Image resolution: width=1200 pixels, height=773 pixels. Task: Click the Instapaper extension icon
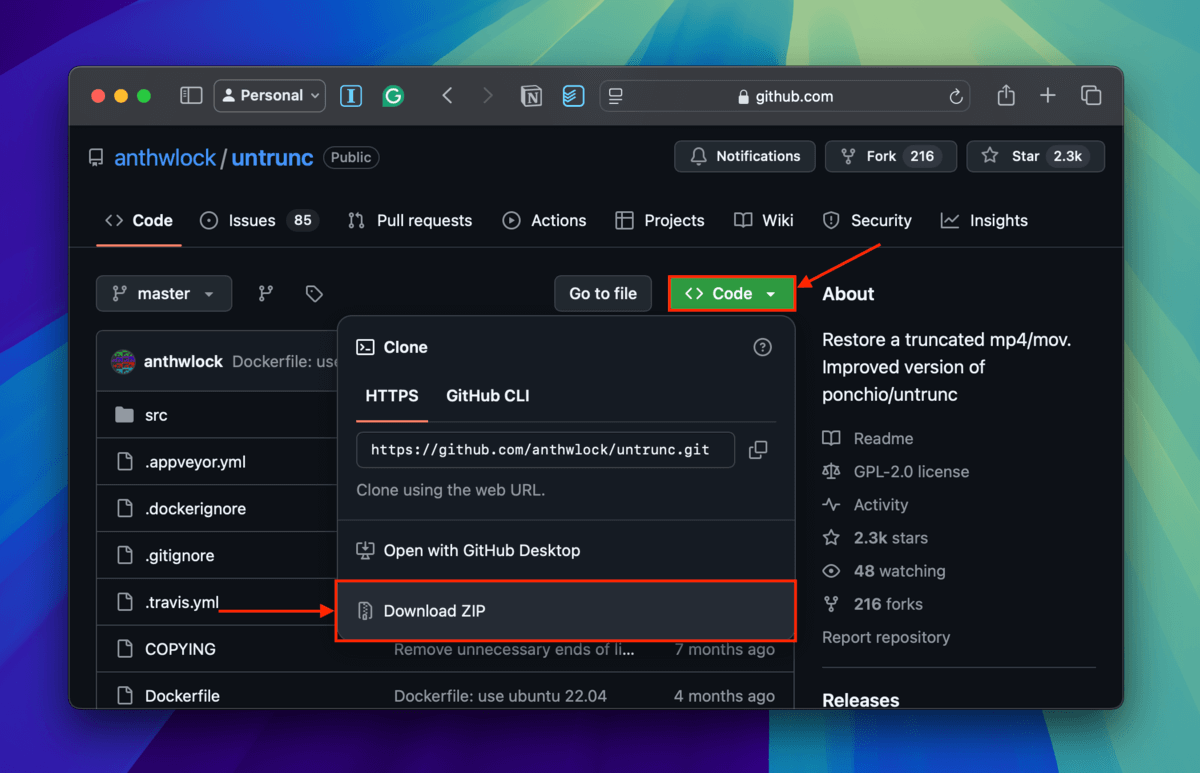(x=351, y=96)
